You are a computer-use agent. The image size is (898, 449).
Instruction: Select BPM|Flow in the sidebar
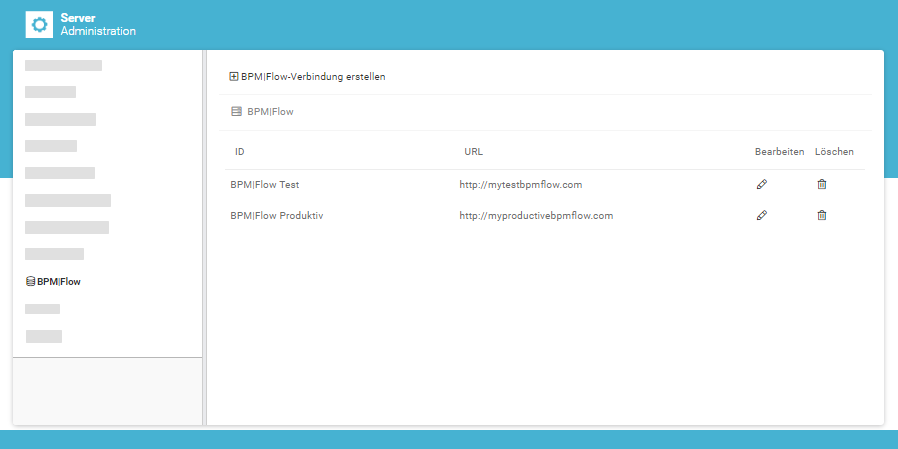pyautogui.click(x=53, y=282)
